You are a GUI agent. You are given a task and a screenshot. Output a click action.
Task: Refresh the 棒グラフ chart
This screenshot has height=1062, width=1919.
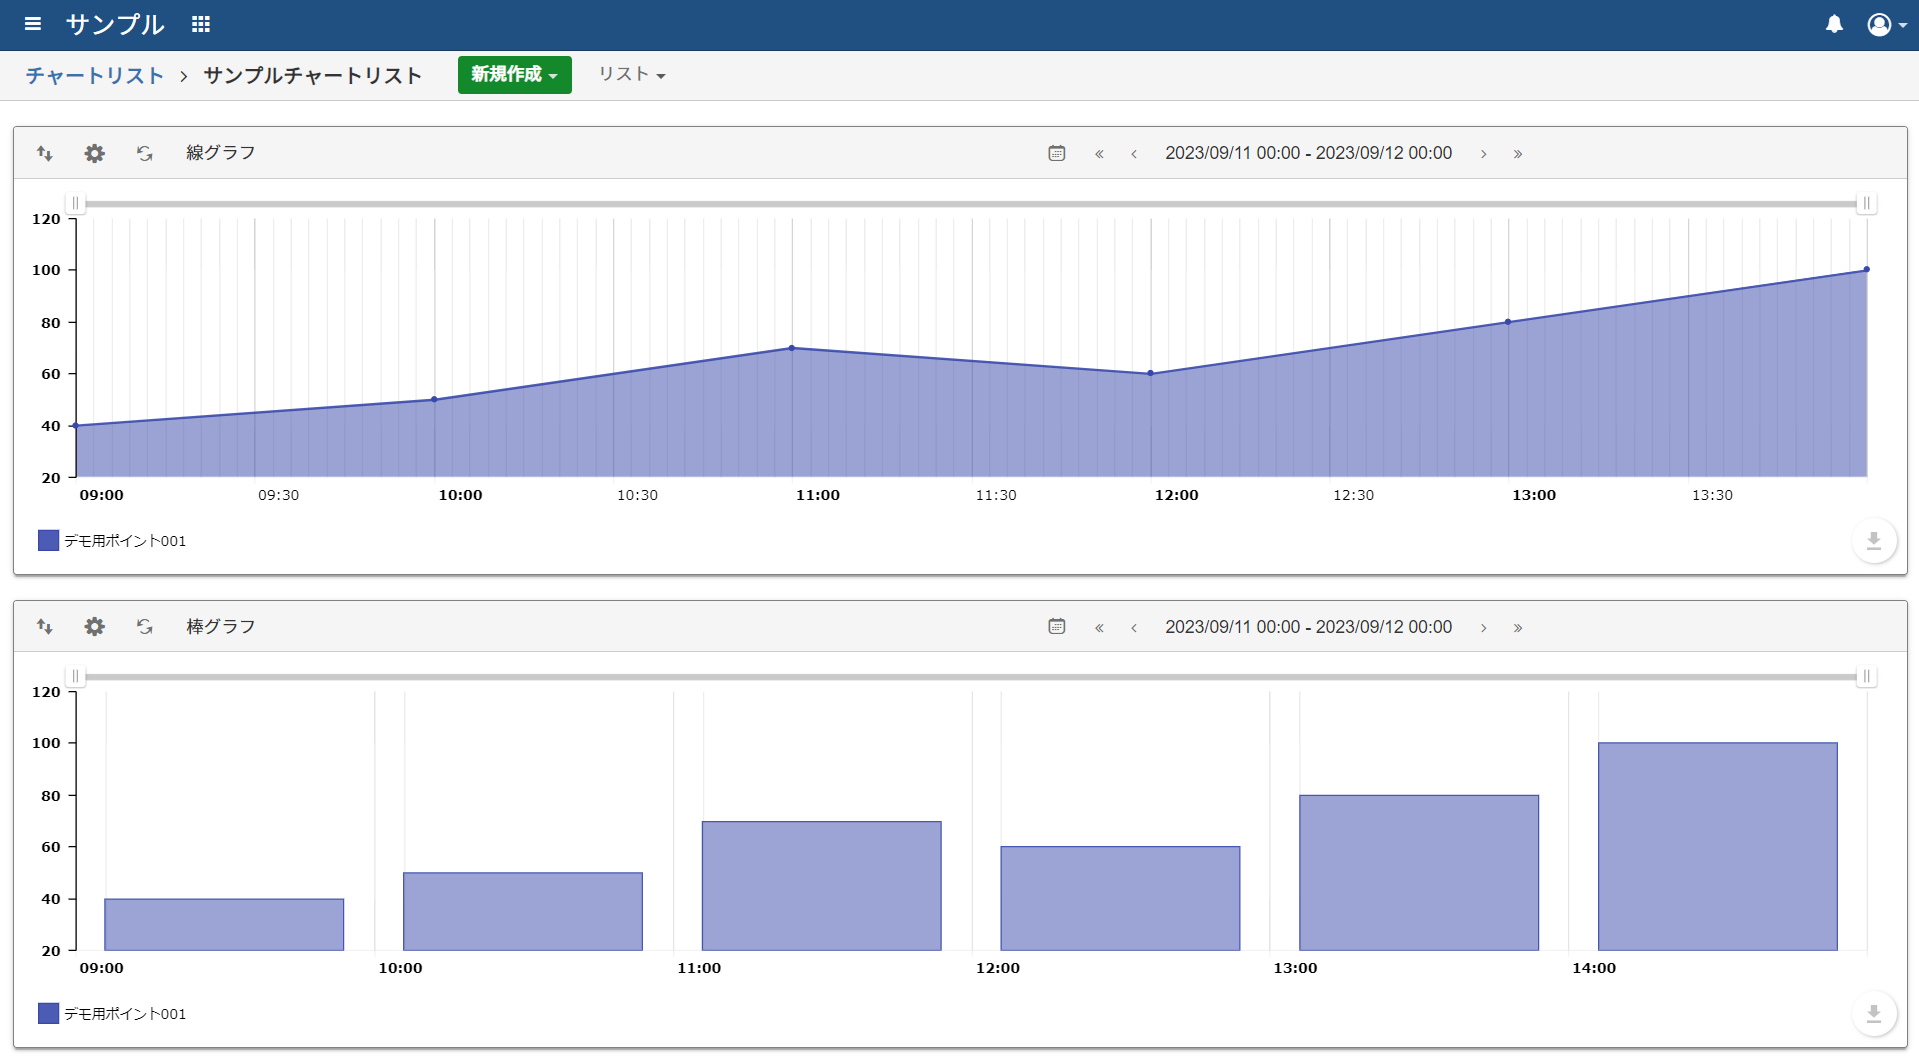pyautogui.click(x=145, y=626)
